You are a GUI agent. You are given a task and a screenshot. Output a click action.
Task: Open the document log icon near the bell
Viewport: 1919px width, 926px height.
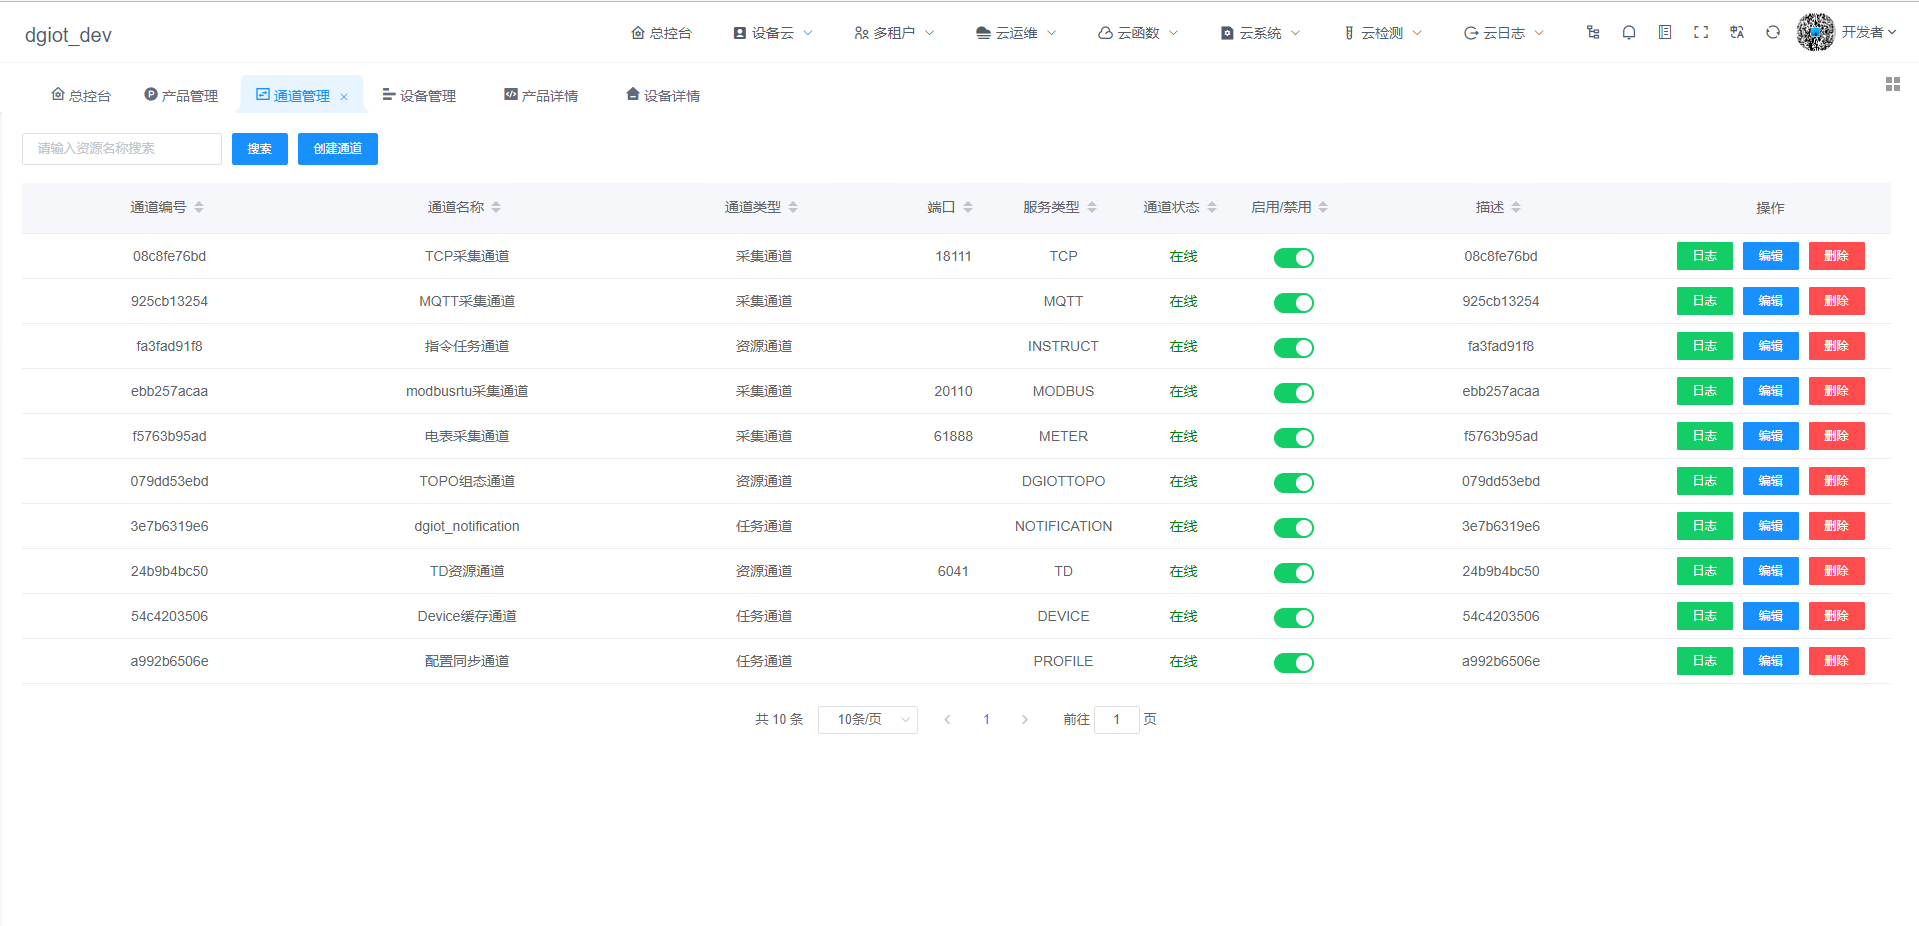1665,32
